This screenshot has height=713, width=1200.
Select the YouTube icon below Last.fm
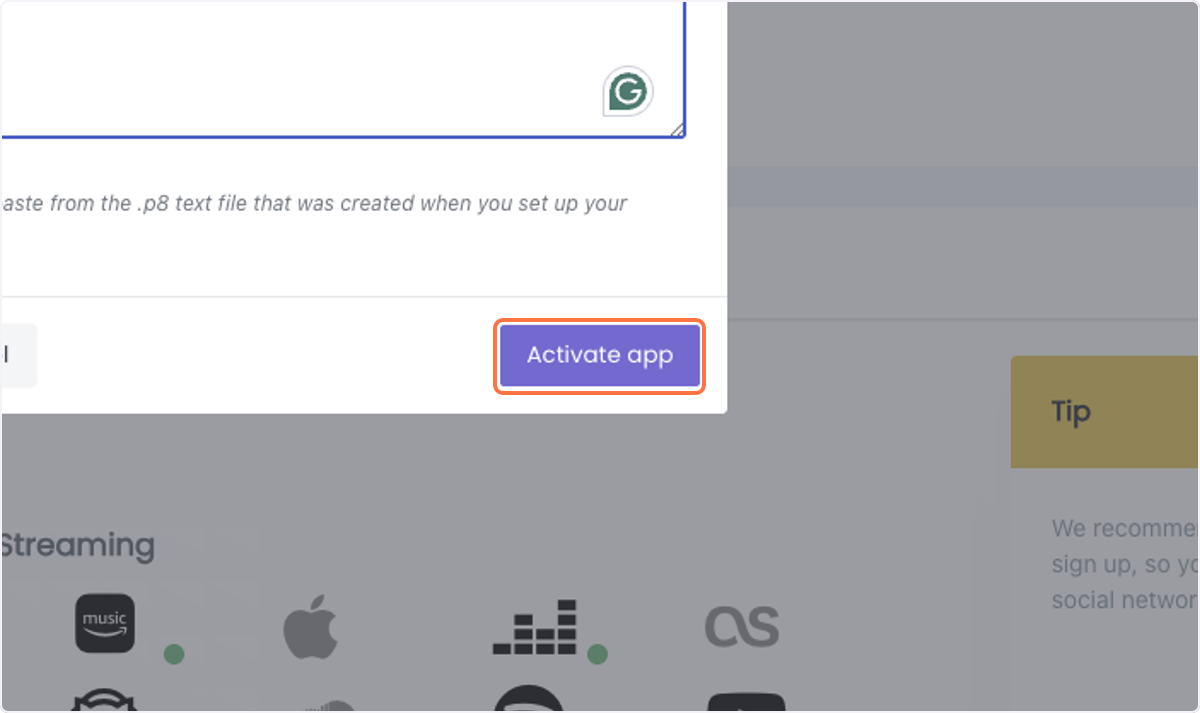[x=746, y=703]
